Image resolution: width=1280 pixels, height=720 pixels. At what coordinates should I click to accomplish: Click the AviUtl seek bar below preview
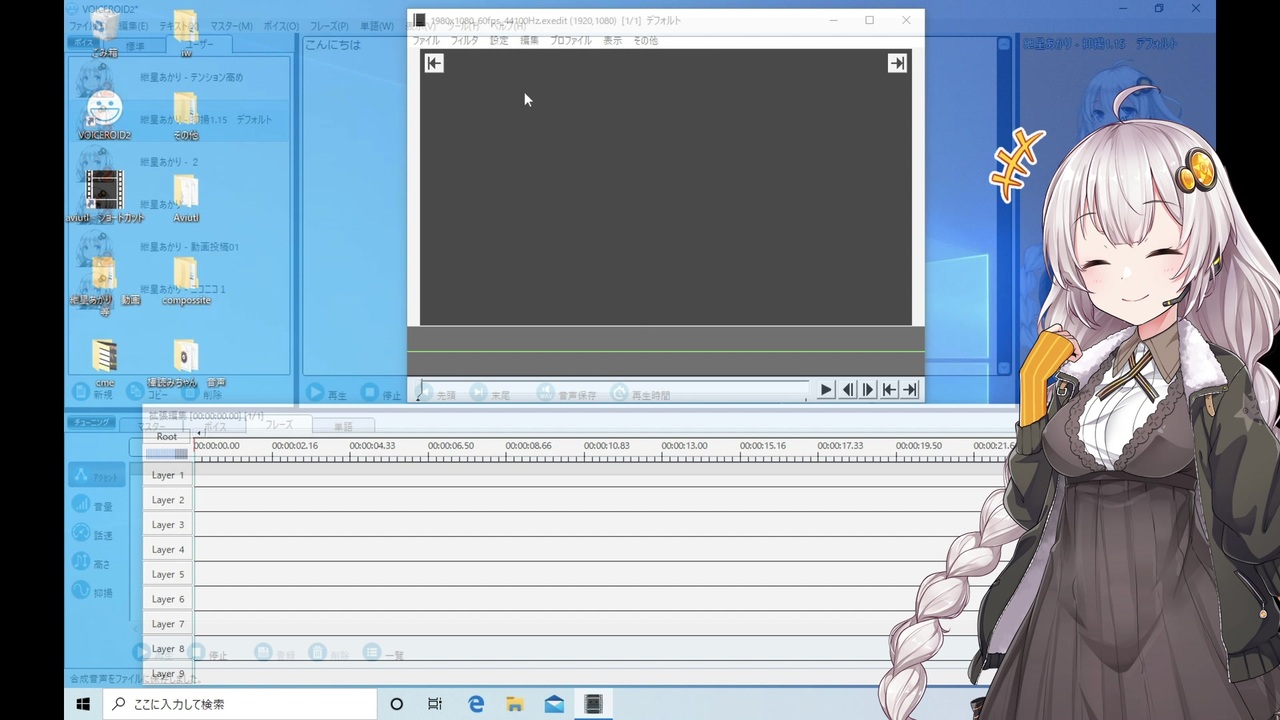point(612,390)
